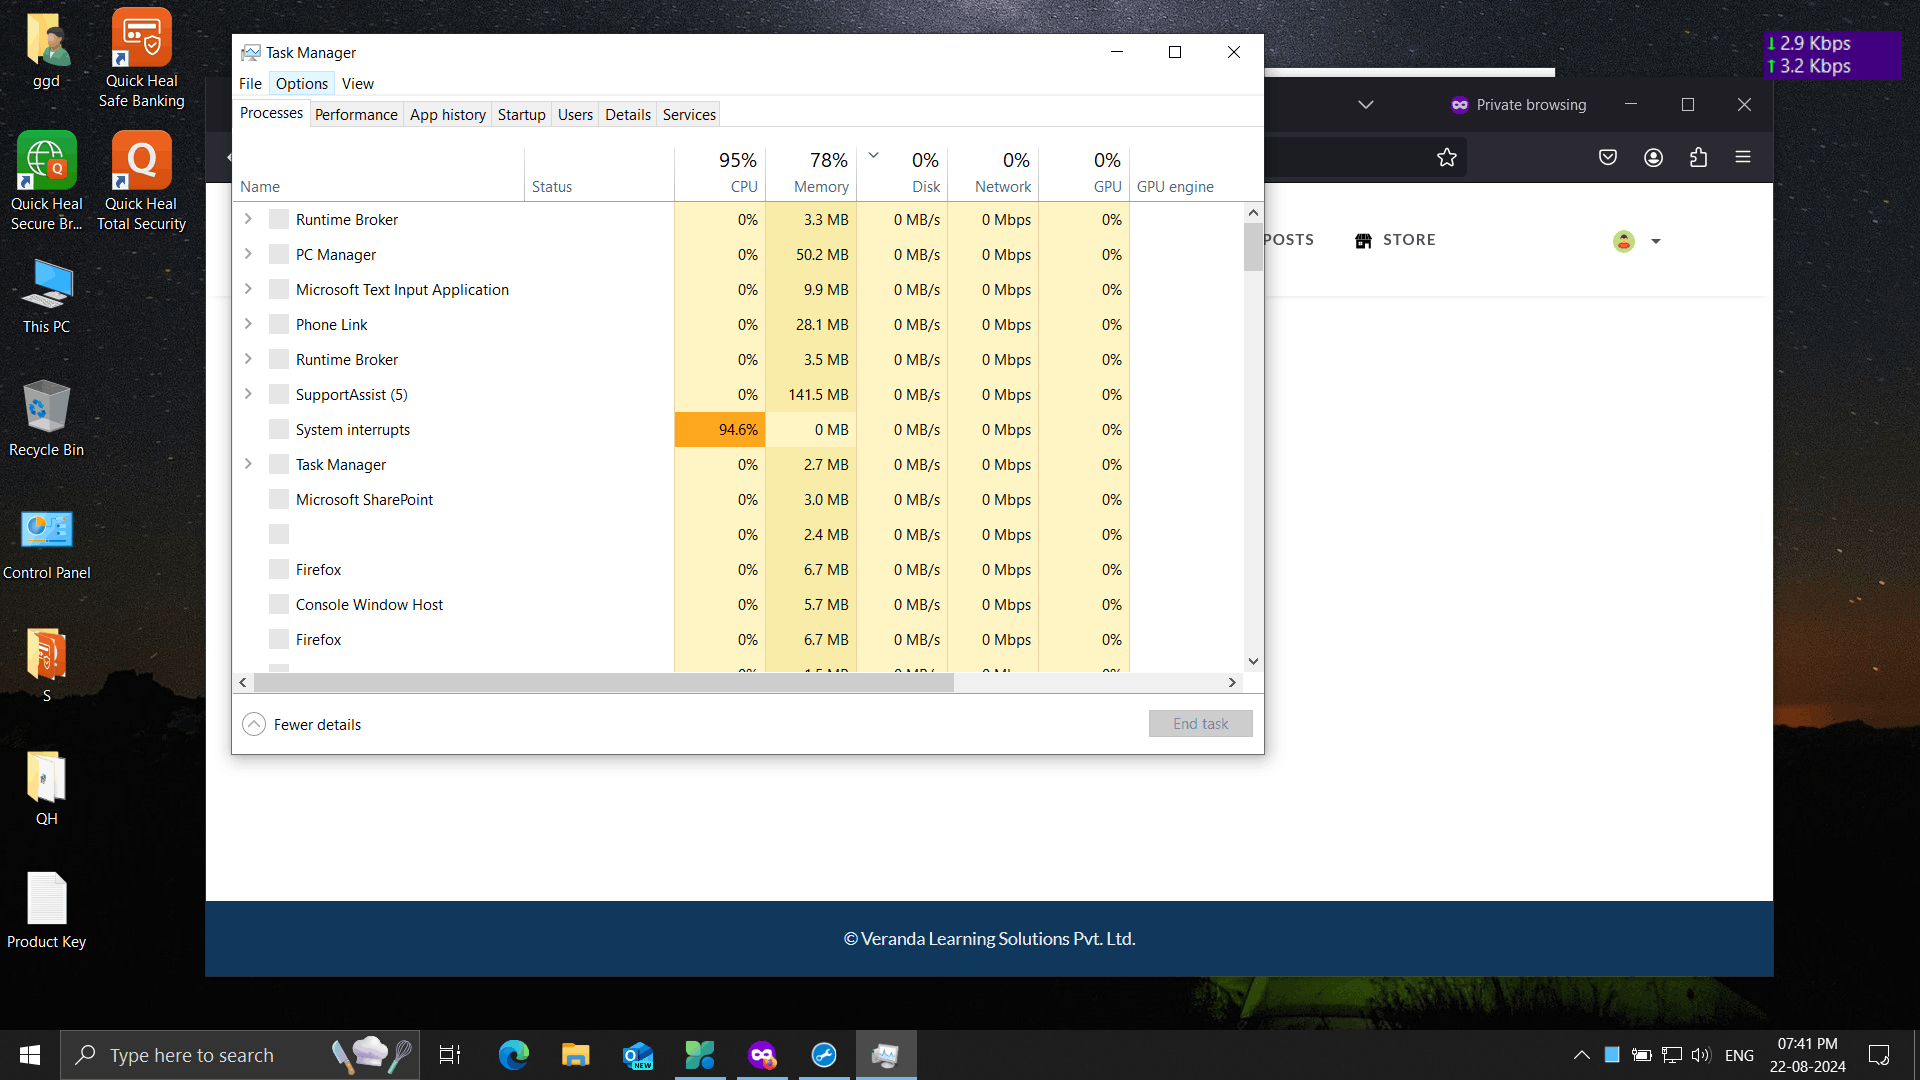Open Firefox extensions puzzle icon
1920x1080 pixels.
pos(1698,157)
